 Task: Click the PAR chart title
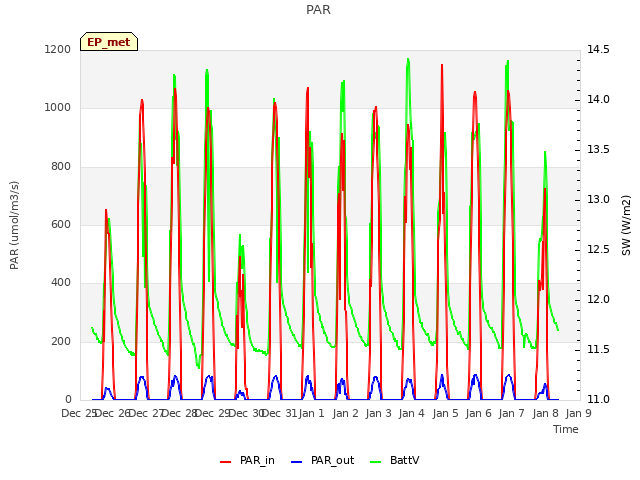(318, 10)
